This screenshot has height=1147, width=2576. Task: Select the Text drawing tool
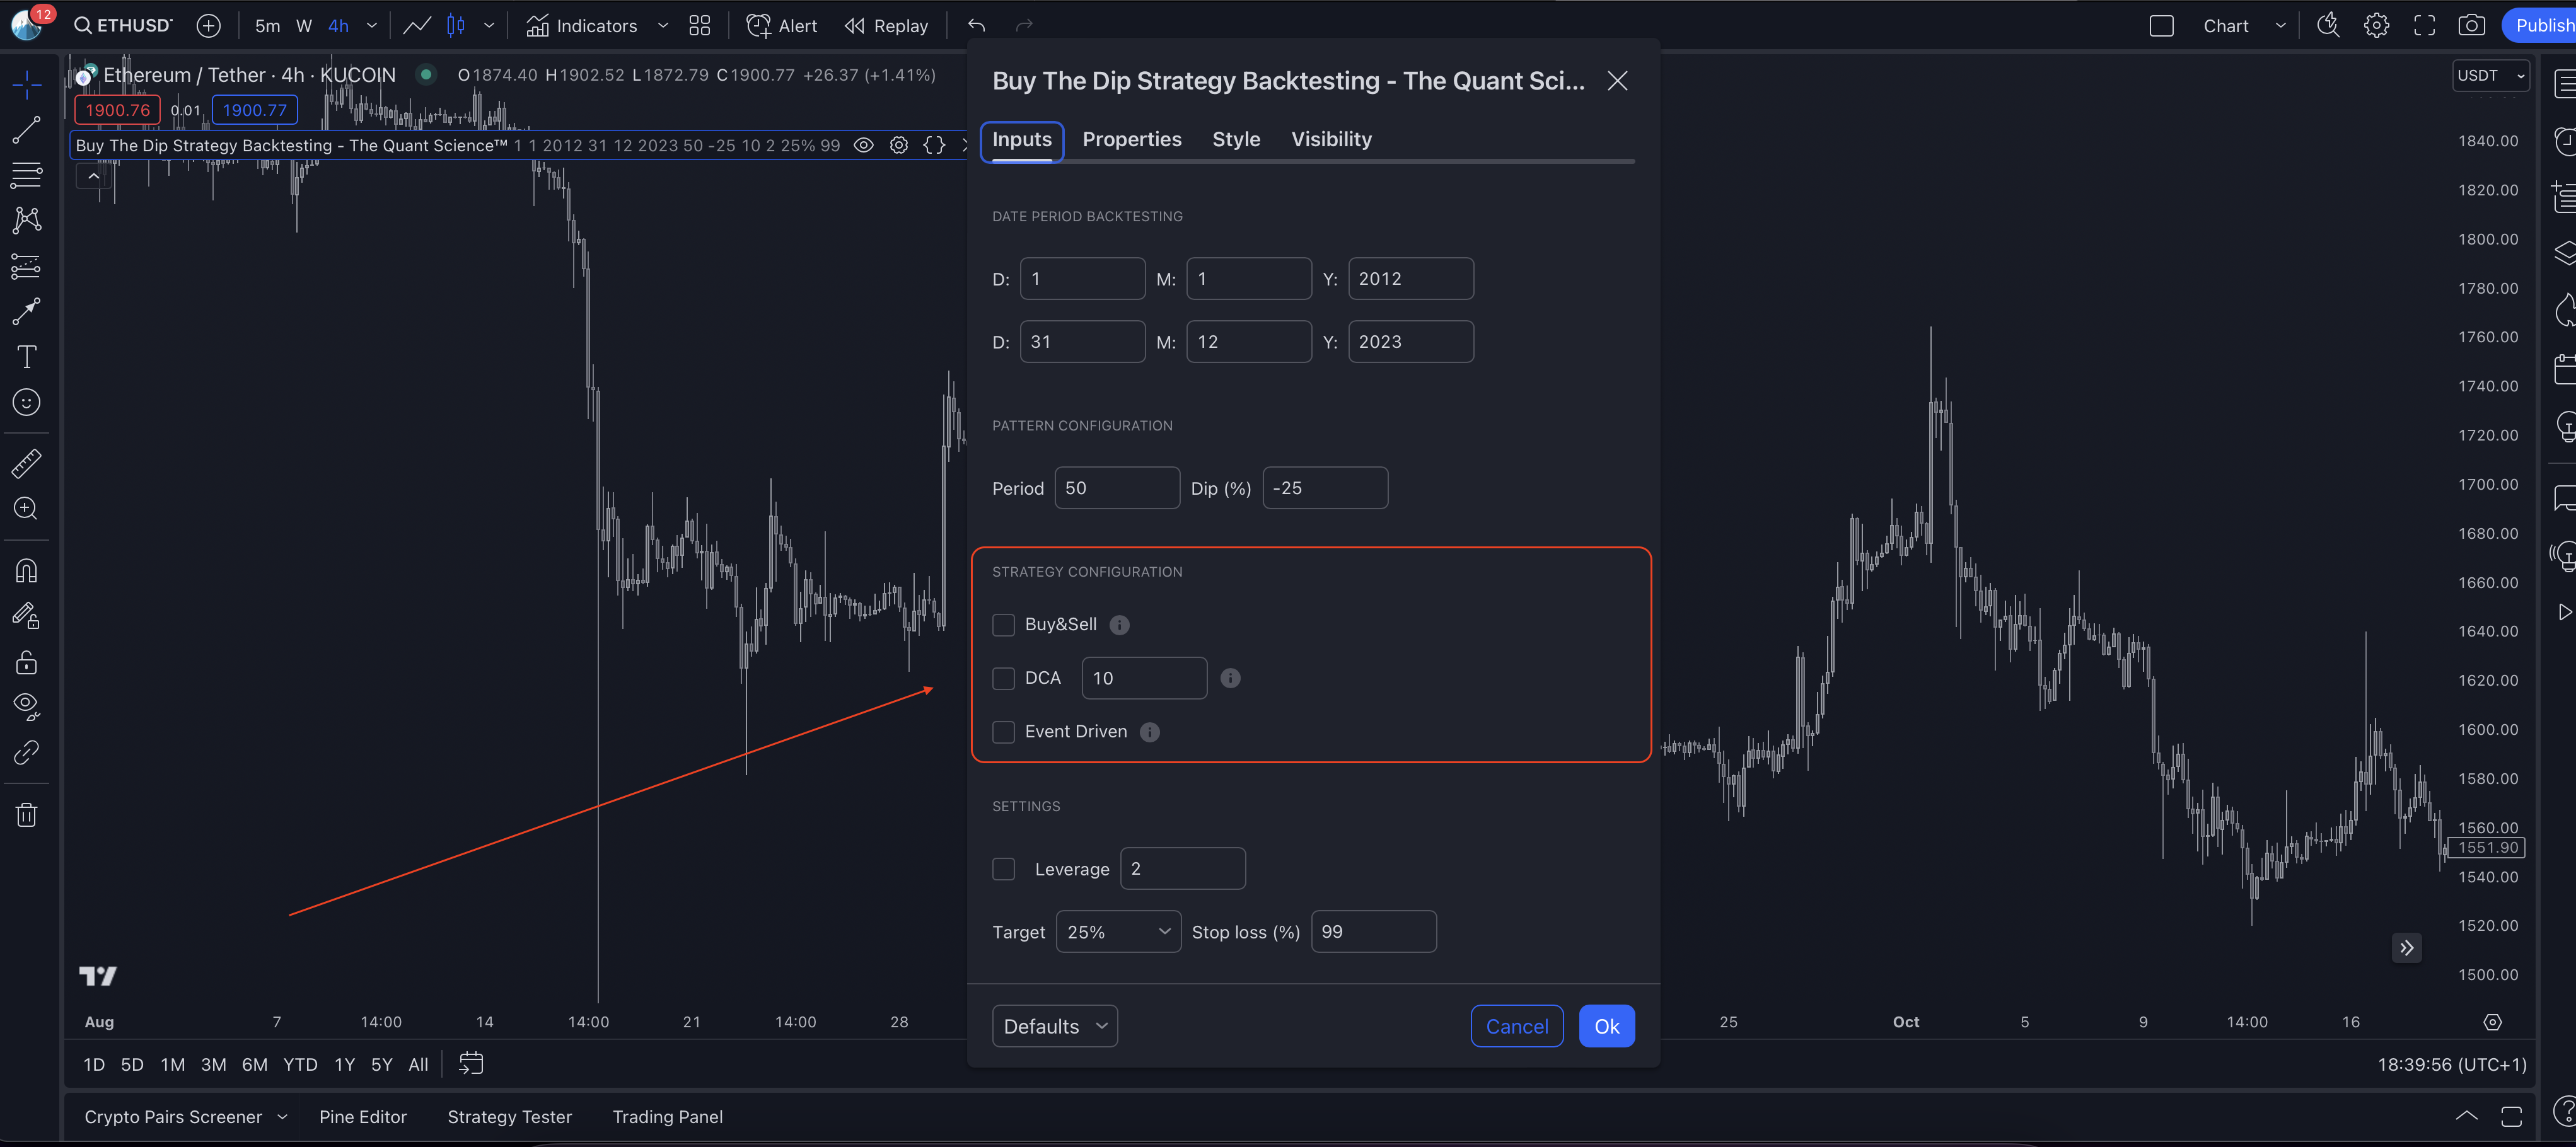[x=27, y=357]
